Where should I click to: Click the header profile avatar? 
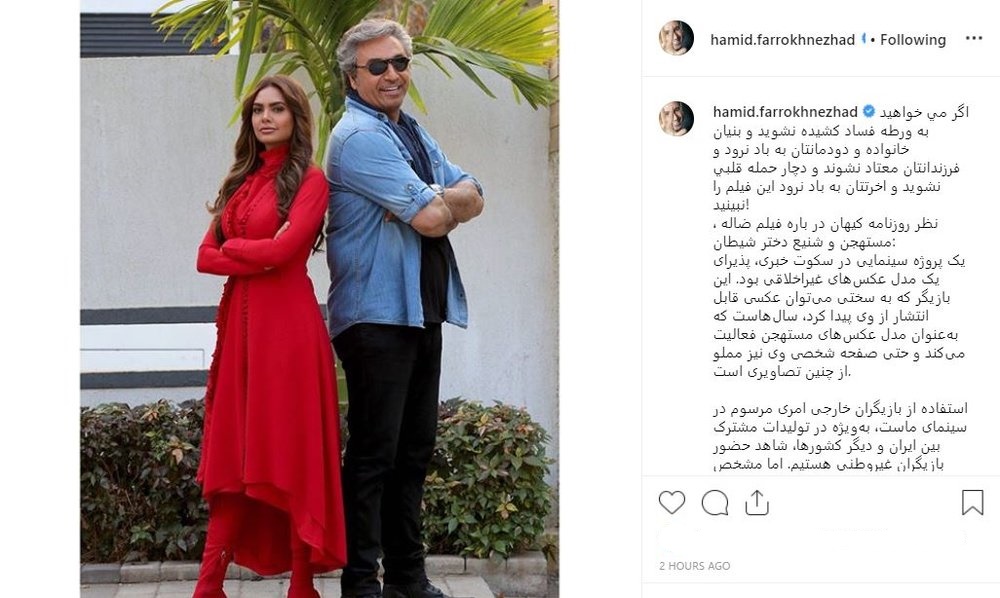[676, 38]
